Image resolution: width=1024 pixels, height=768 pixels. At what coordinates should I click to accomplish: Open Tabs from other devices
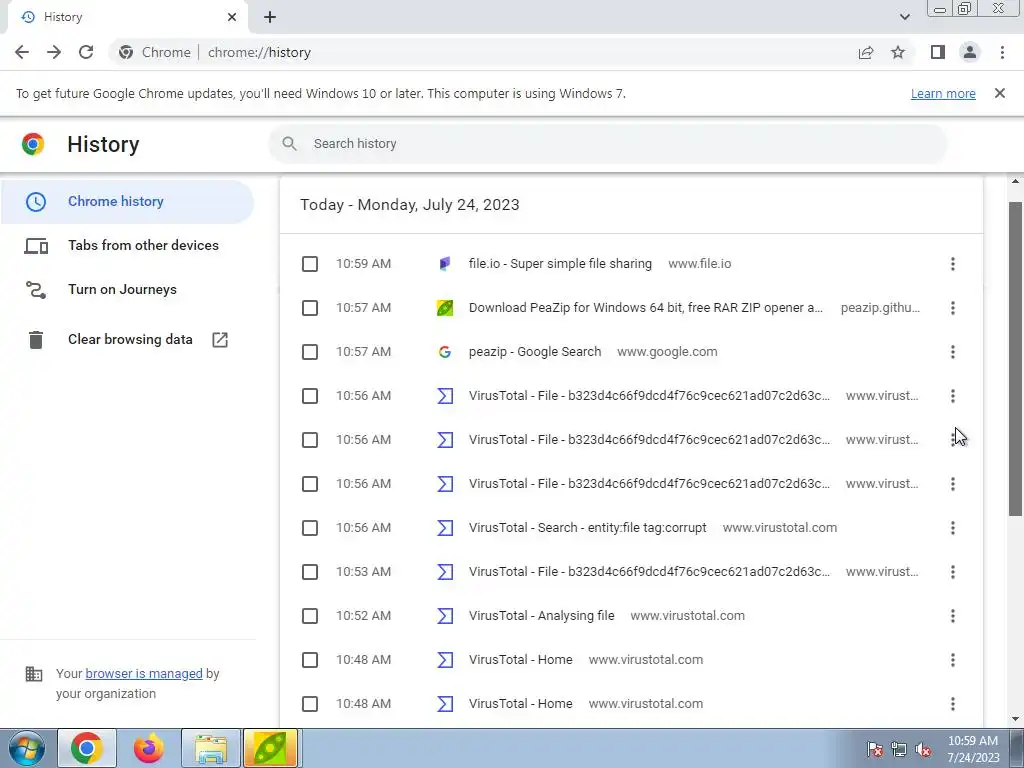tap(127, 246)
